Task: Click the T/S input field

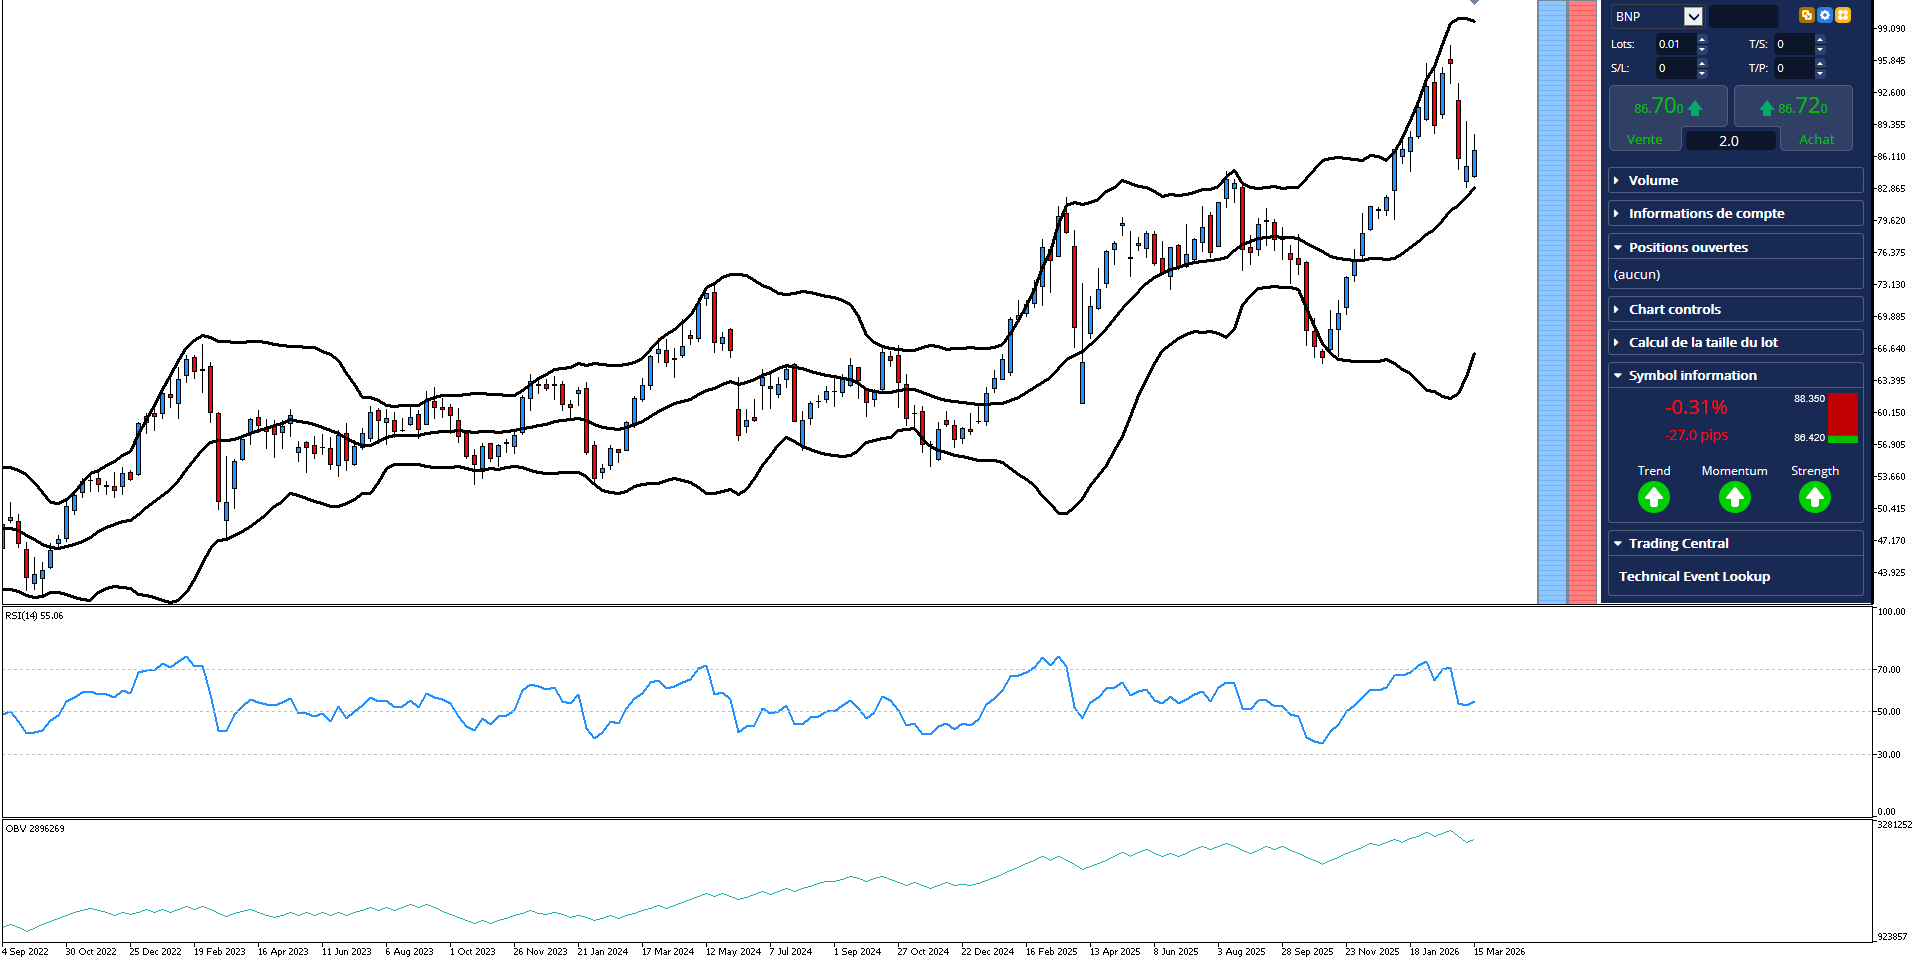Action: click(x=1793, y=44)
